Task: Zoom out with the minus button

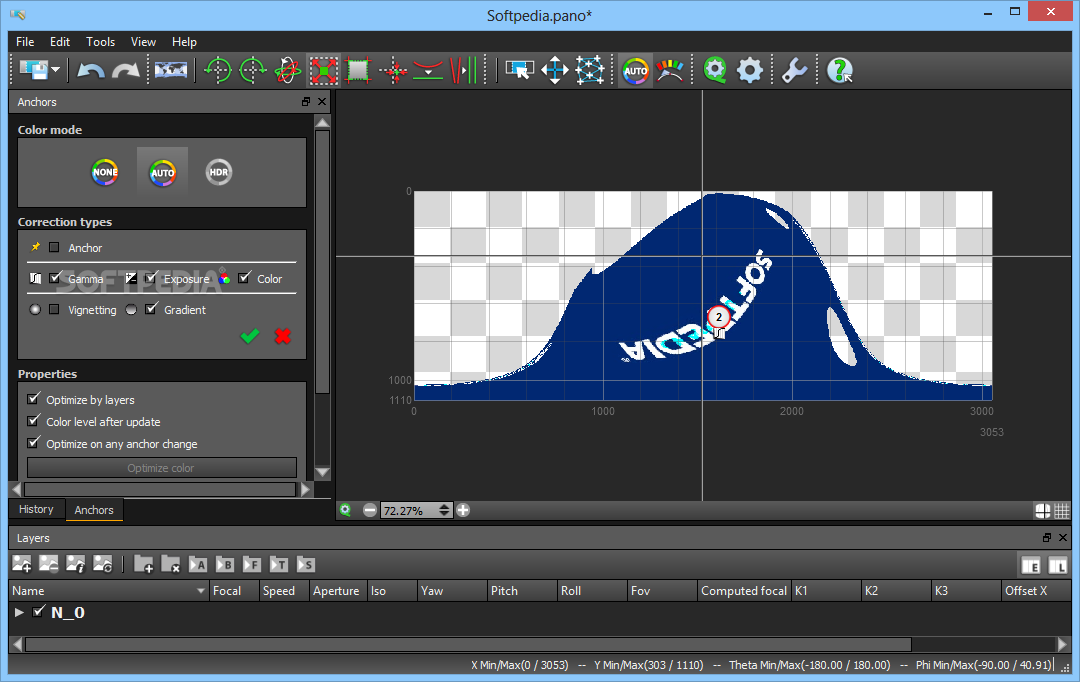Action: coord(370,510)
